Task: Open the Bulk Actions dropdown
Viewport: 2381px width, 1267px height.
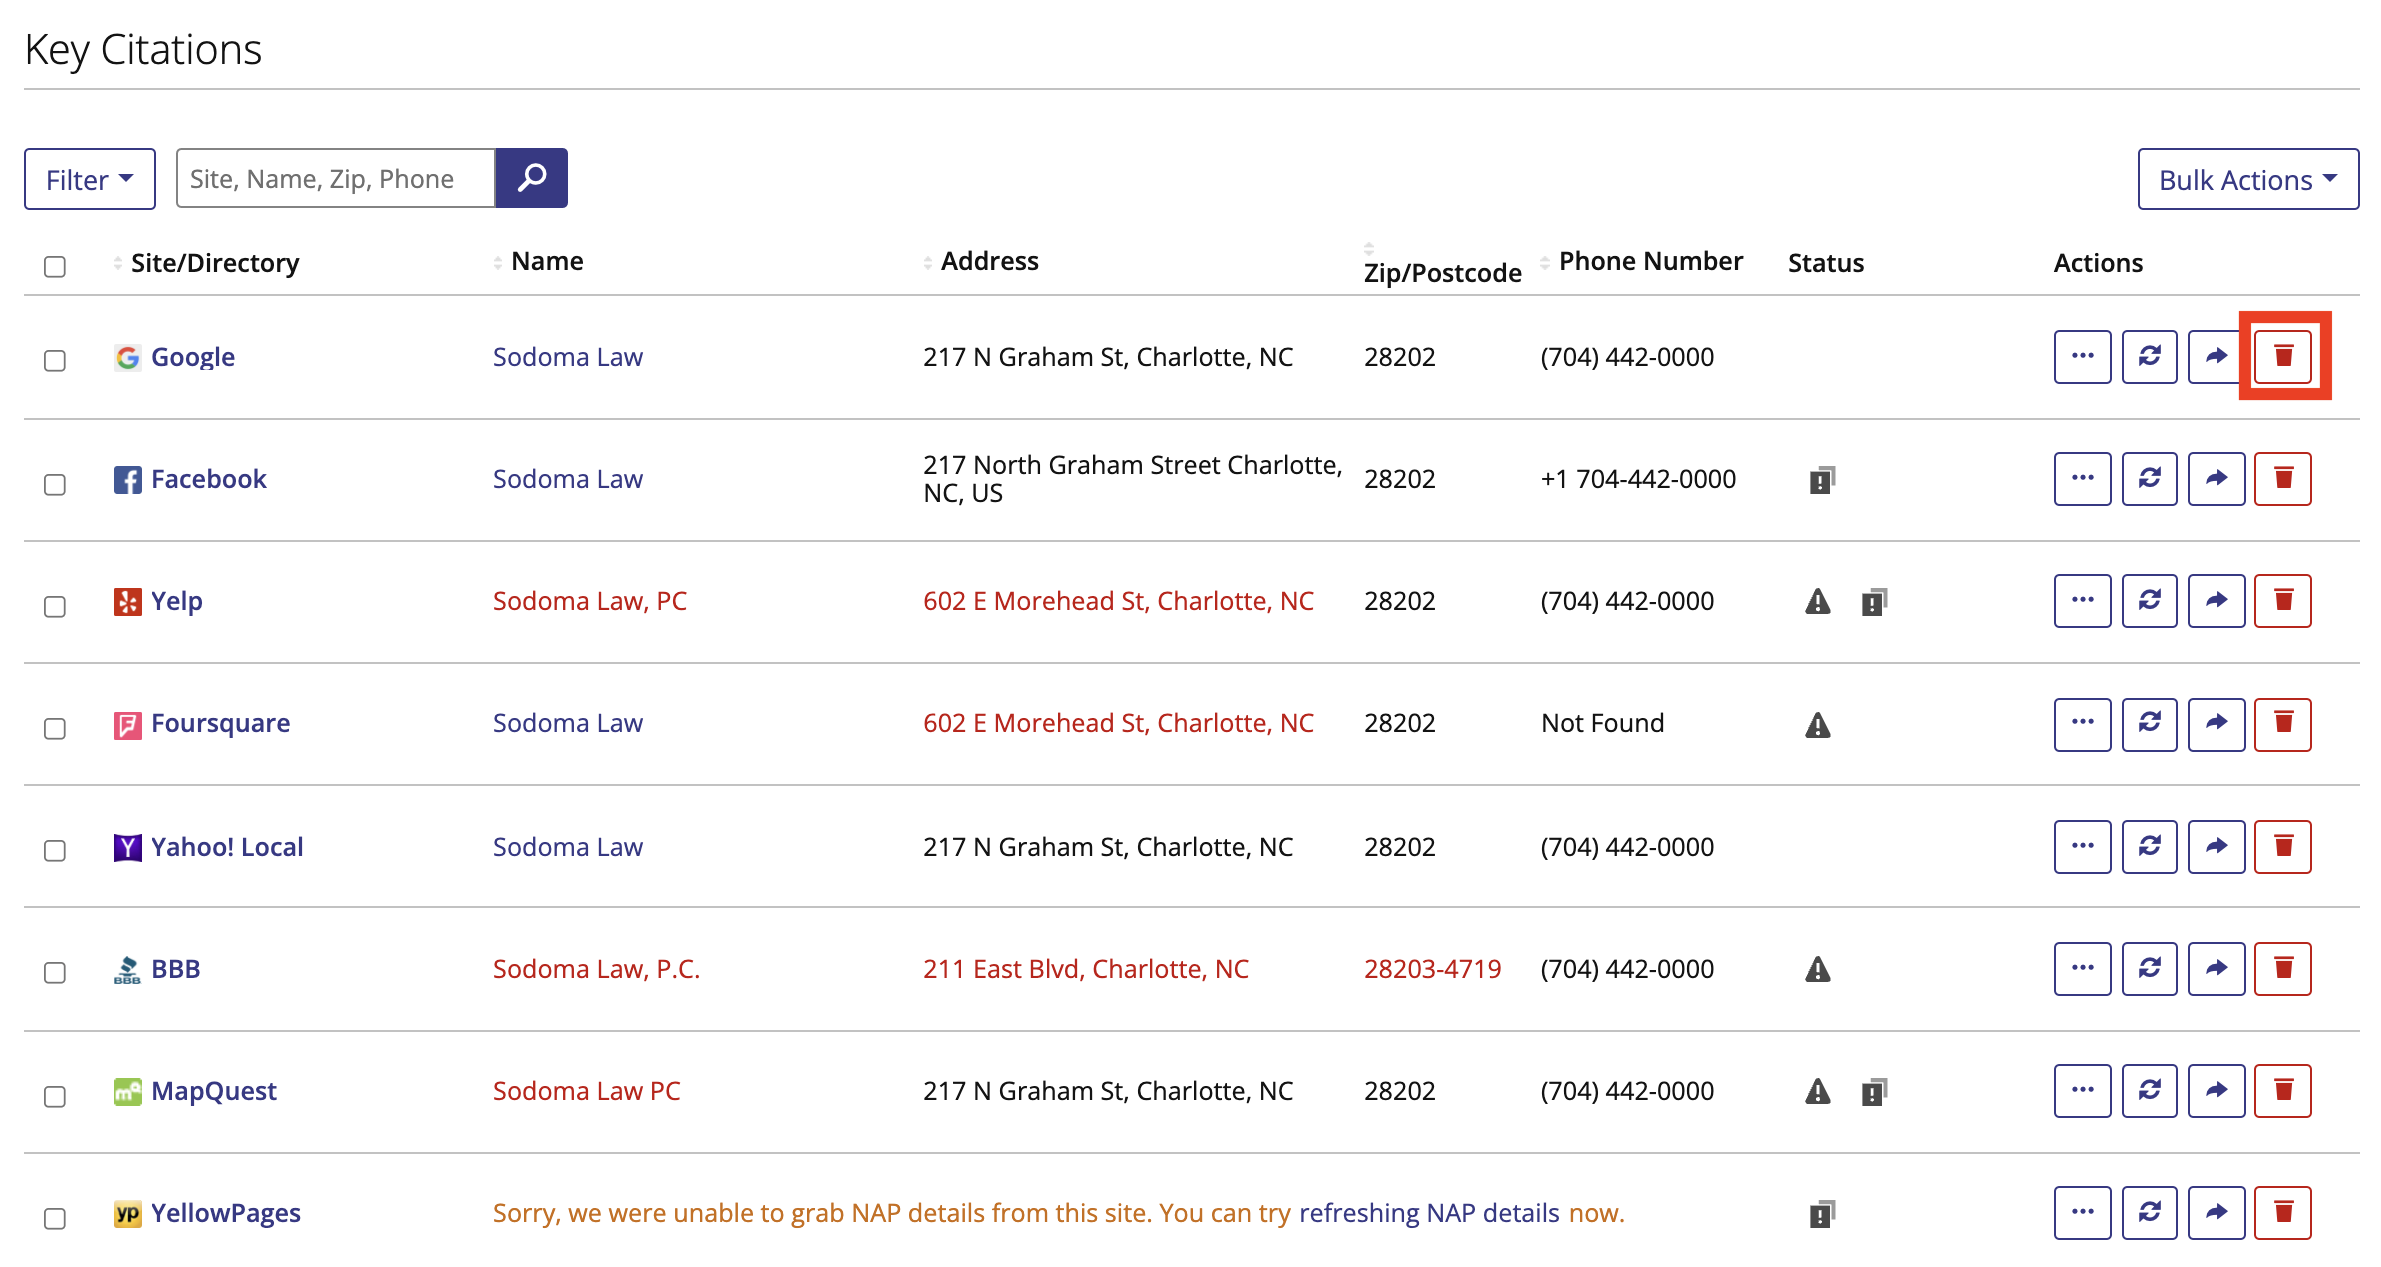Action: [2246, 179]
